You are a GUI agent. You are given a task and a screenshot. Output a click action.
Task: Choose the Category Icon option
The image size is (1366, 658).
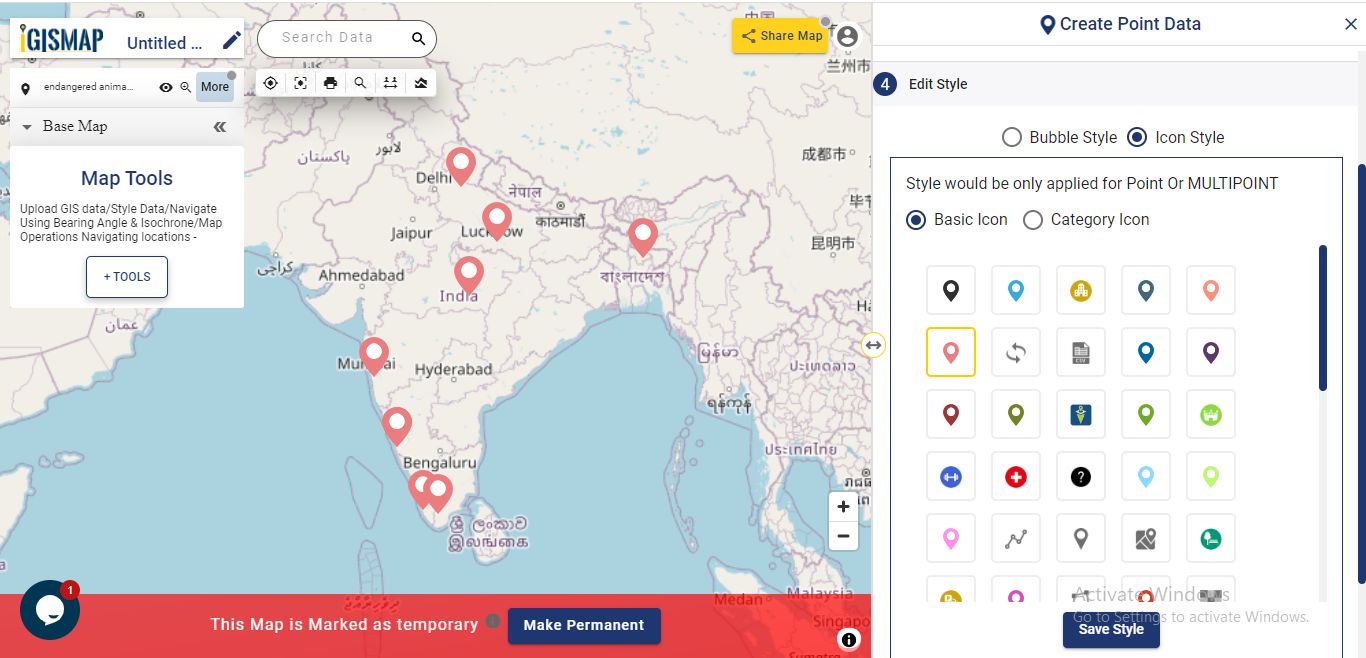[1032, 219]
